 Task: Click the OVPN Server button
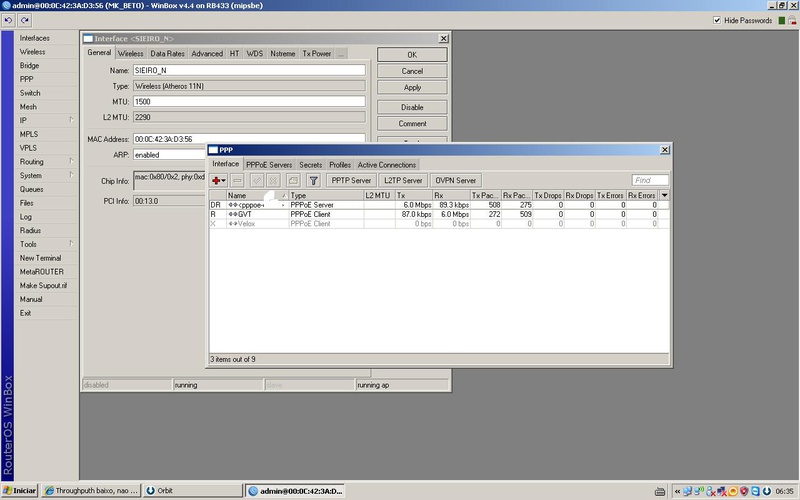click(x=456, y=181)
